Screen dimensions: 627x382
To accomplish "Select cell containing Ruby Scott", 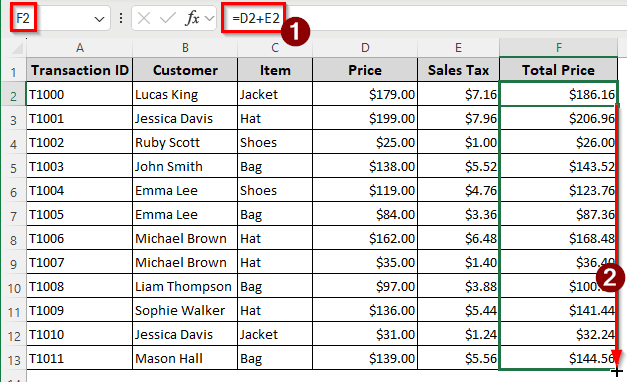I will 185,142.
